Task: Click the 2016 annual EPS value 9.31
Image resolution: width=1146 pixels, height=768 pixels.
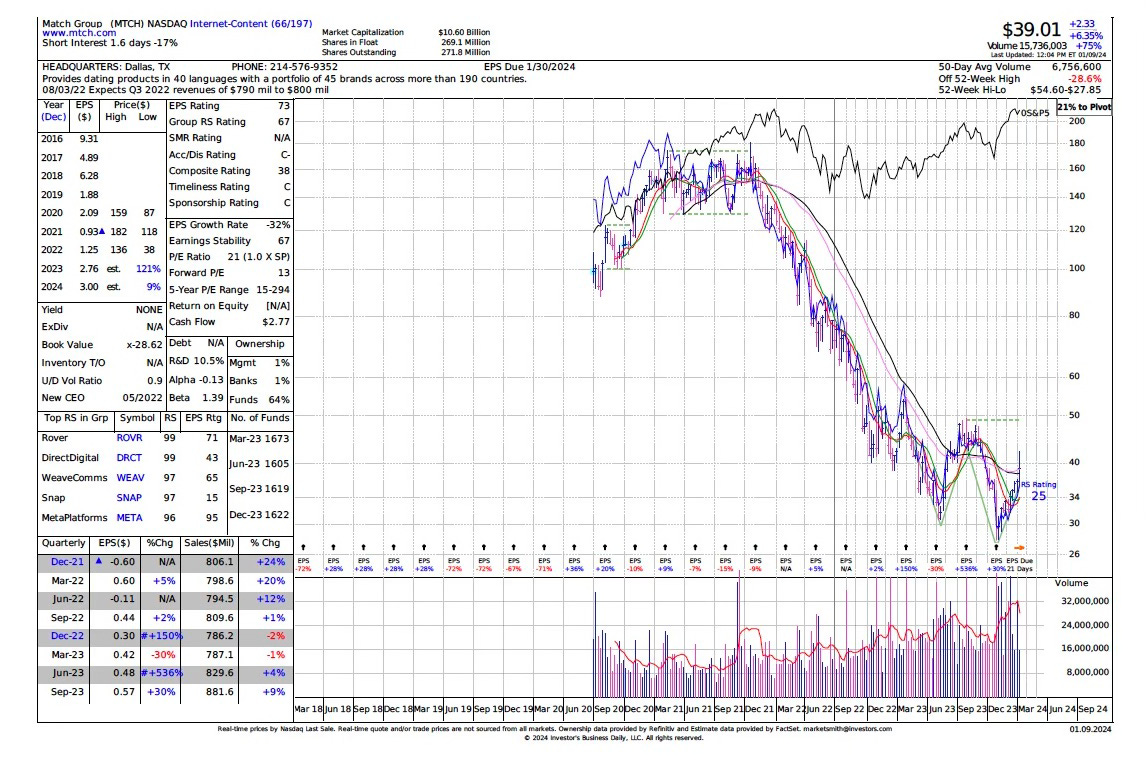Action: (x=88, y=138)
